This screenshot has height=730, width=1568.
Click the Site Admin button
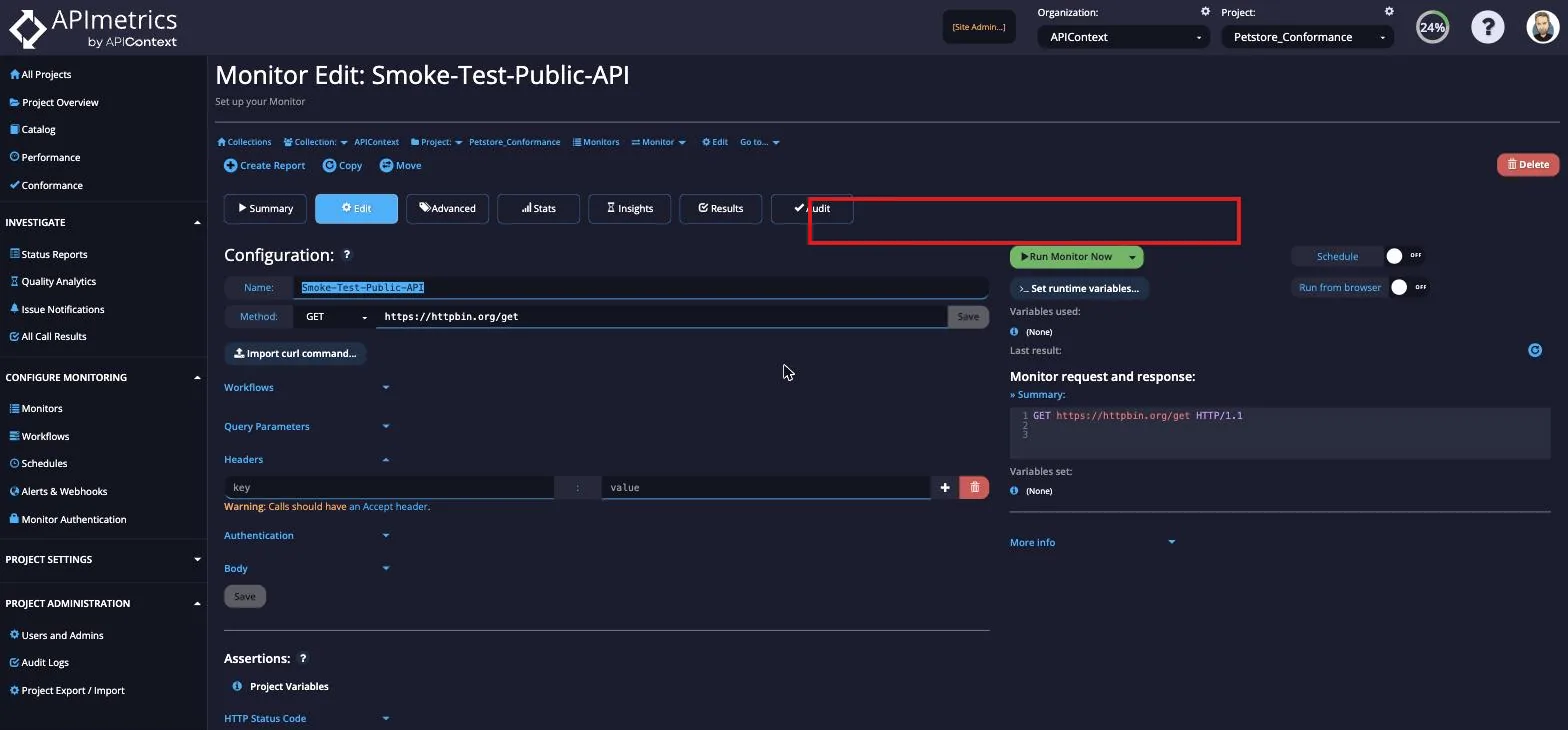click(979, 27)
